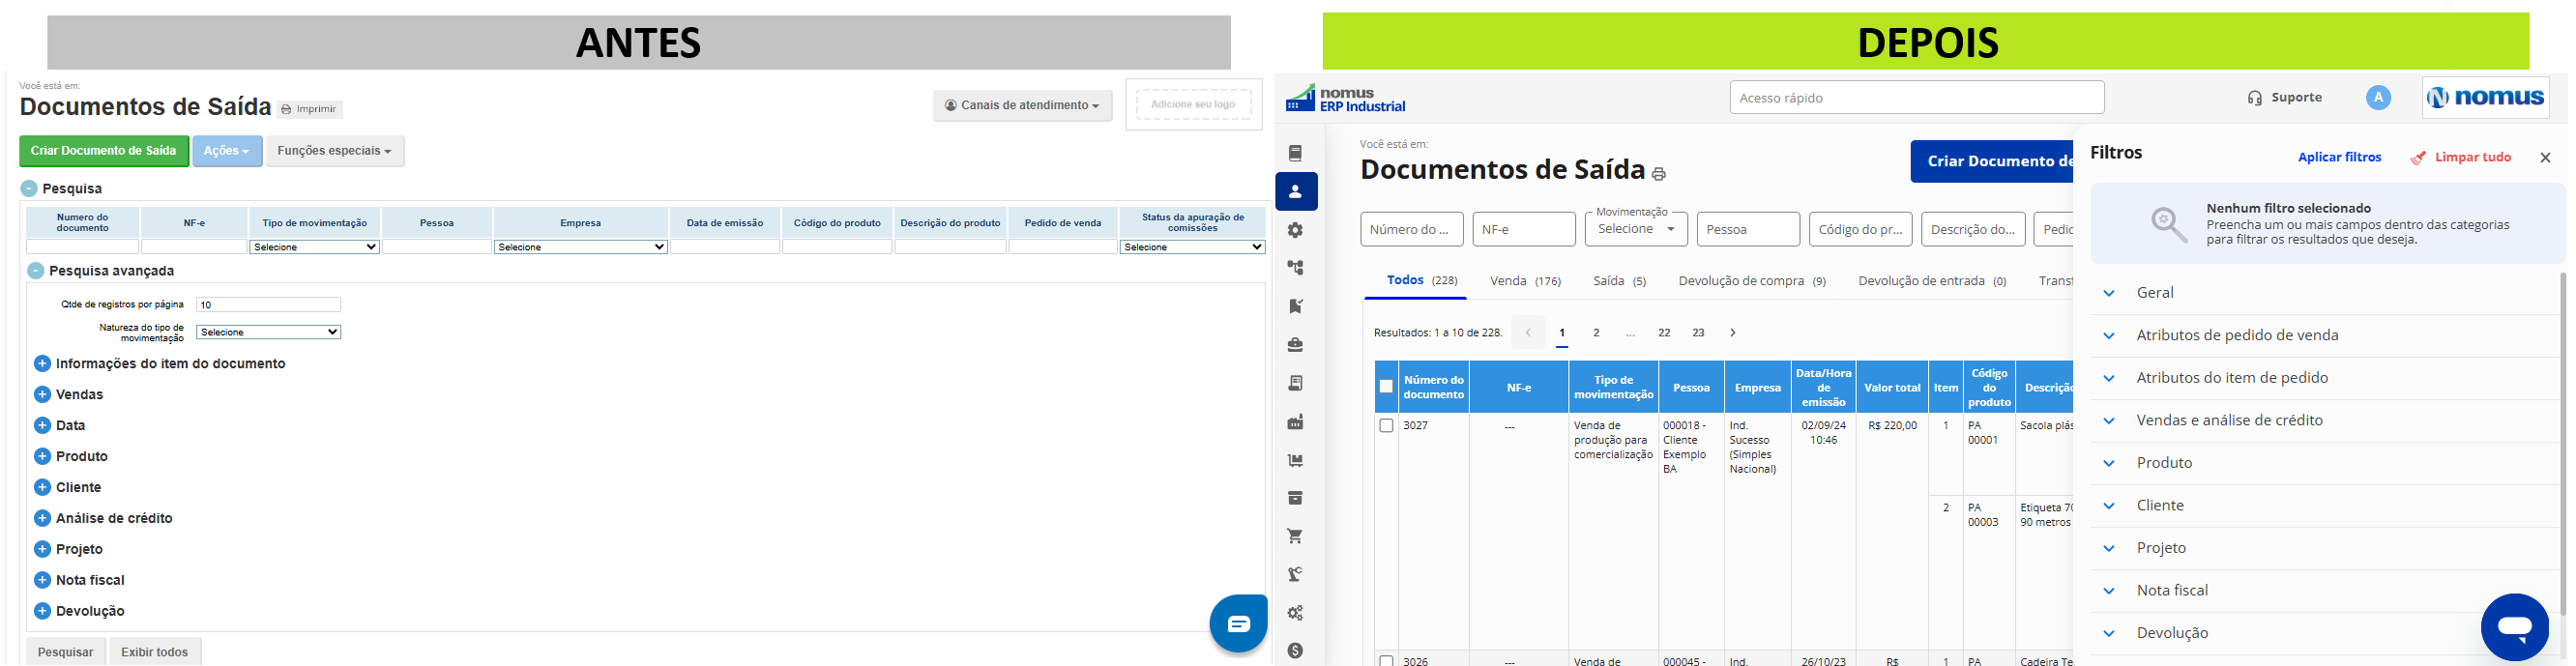Expand Análise de crédito section in ANTES
The image size is (2576, 666).
[42, 518]
